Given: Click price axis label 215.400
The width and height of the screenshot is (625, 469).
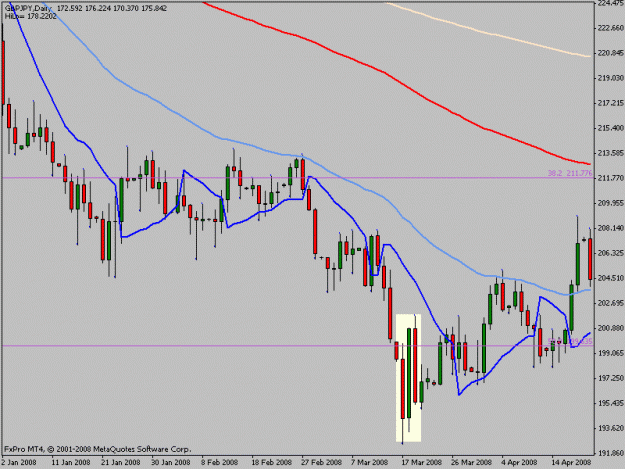Looking at the screenshot, I should [x=610, y=128].
